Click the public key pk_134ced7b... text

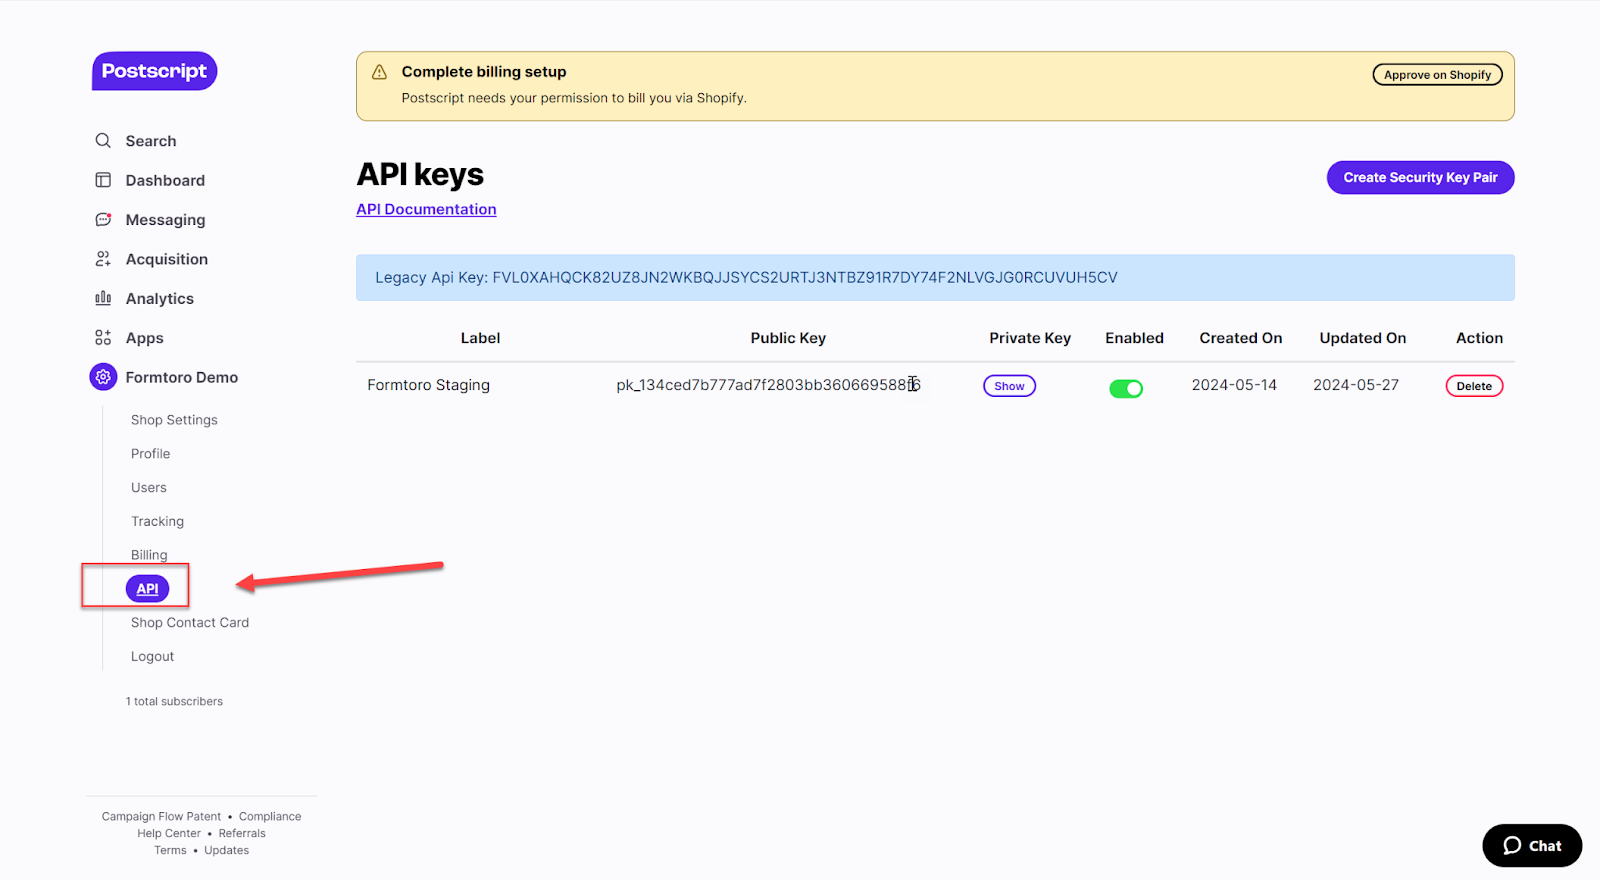pos(768,385)
